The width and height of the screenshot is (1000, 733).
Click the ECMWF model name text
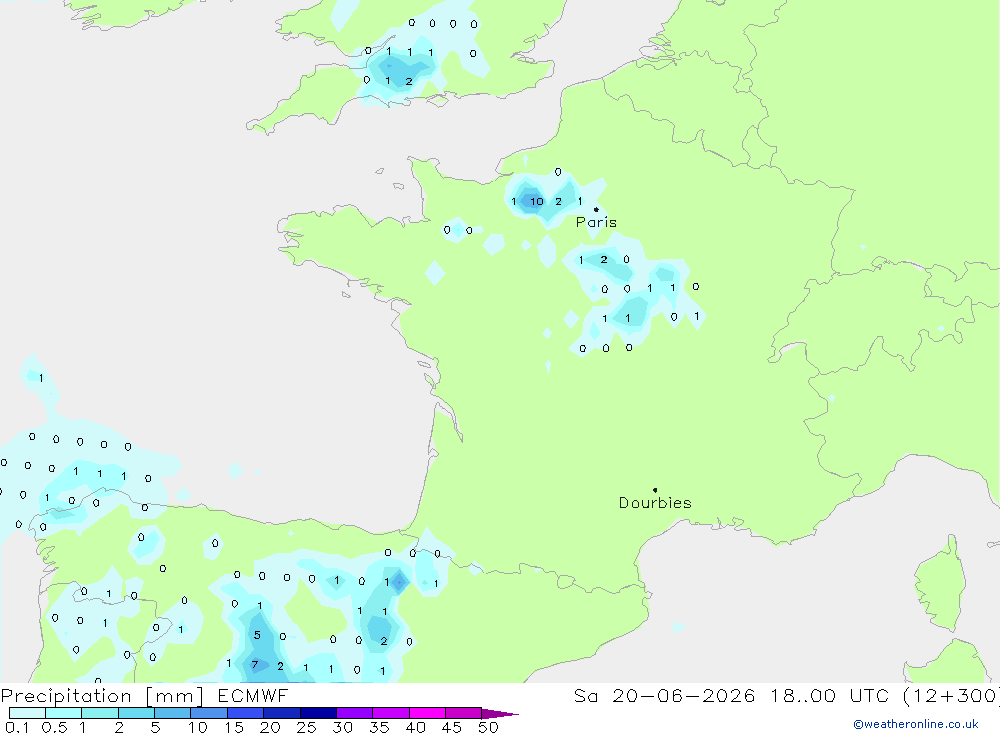click(x=253, y=696)
